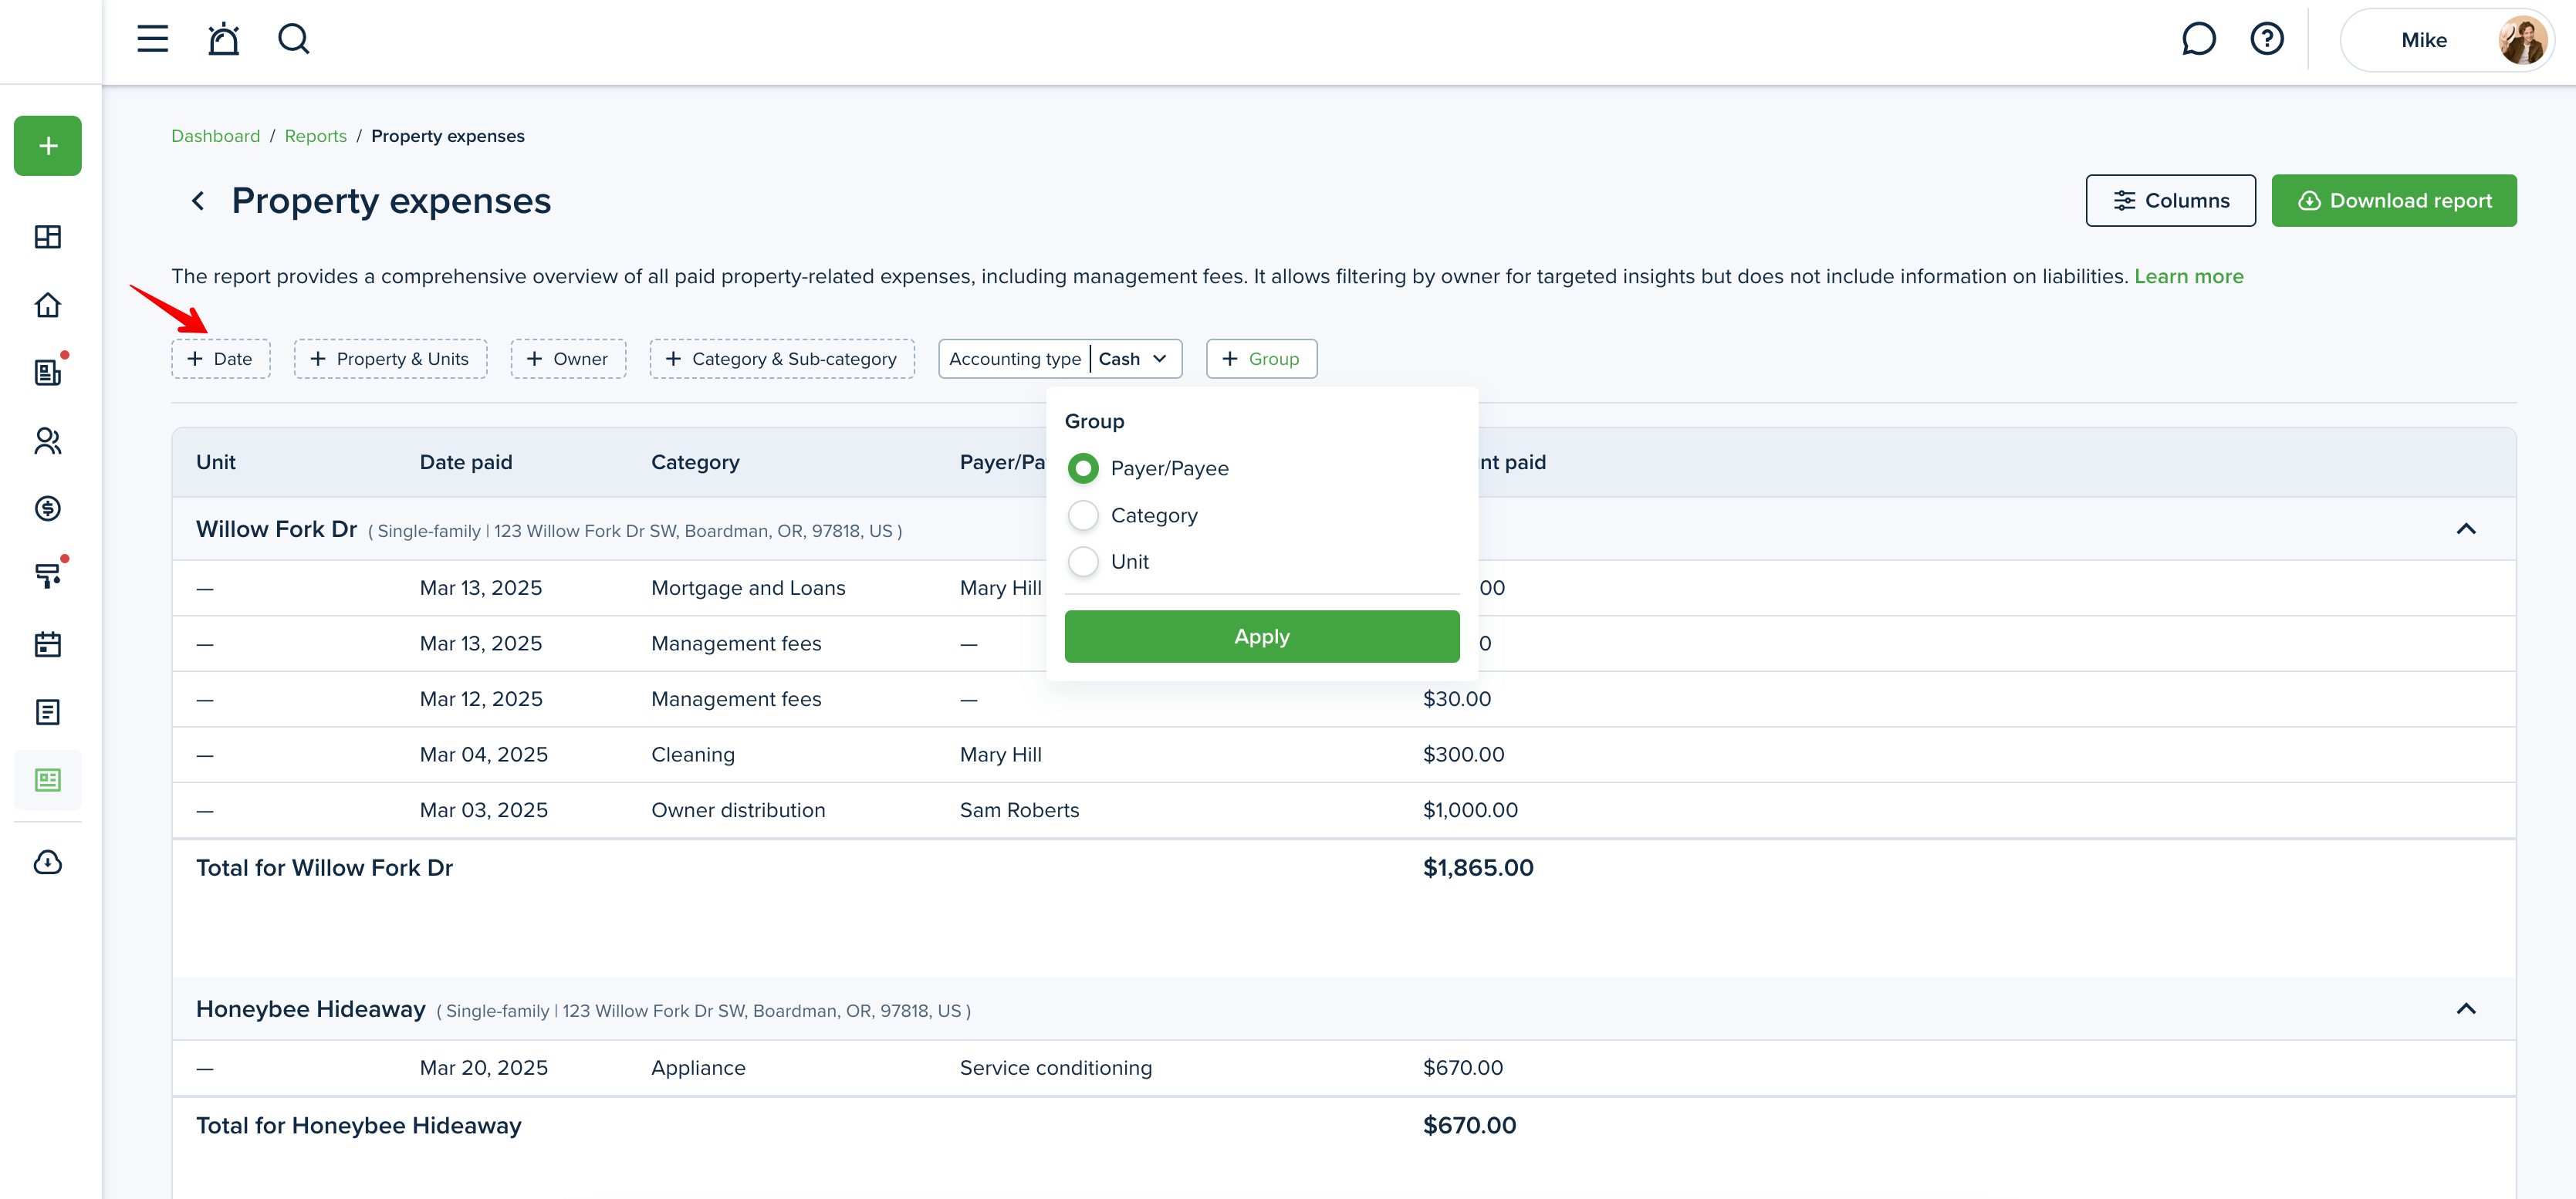2576x1199 pixels.
Task: Click the Date paid column header
Action: pyautogui.click(x=466, y=462)
